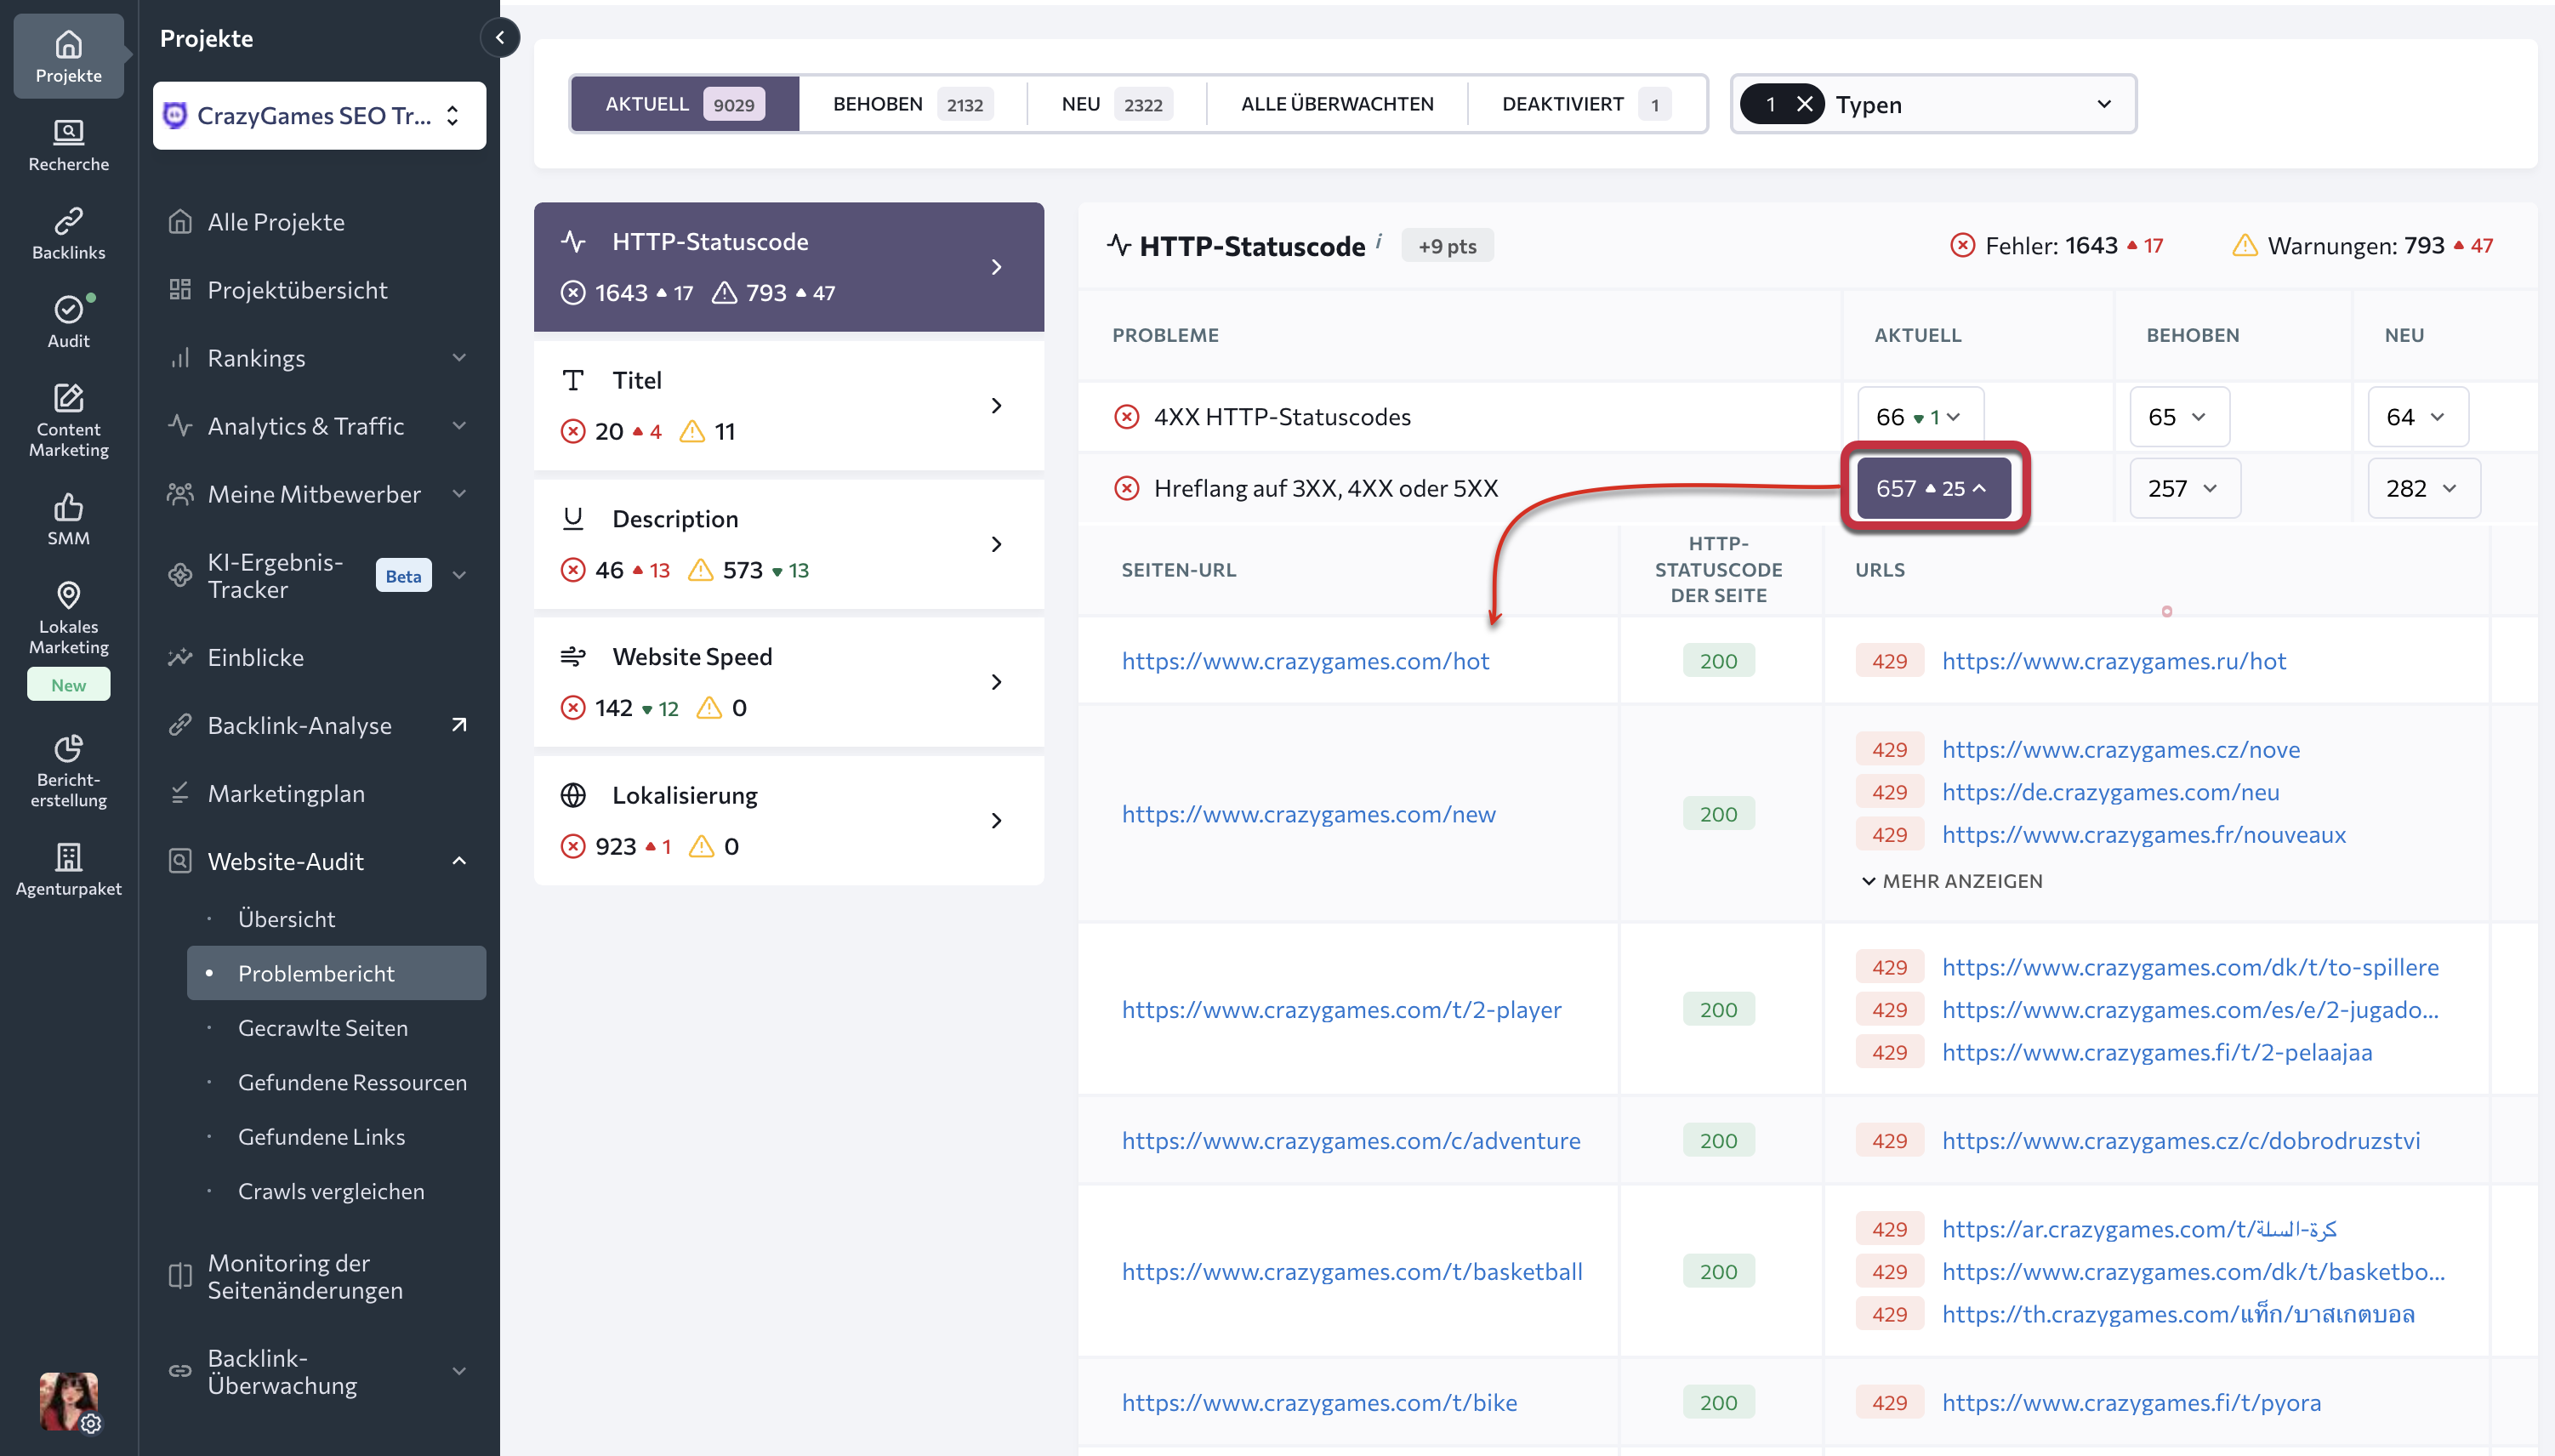Switch to the DEAKTIVIERT tab
Screen dimensions: 2555x1456
point(1586,104)
